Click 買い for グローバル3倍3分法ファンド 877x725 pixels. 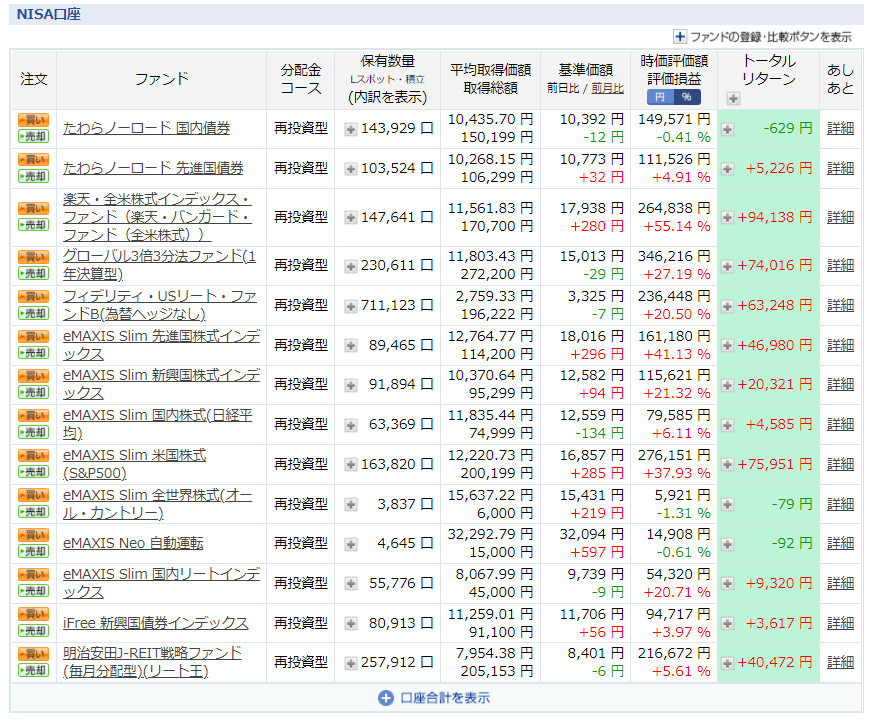point(34,257)
